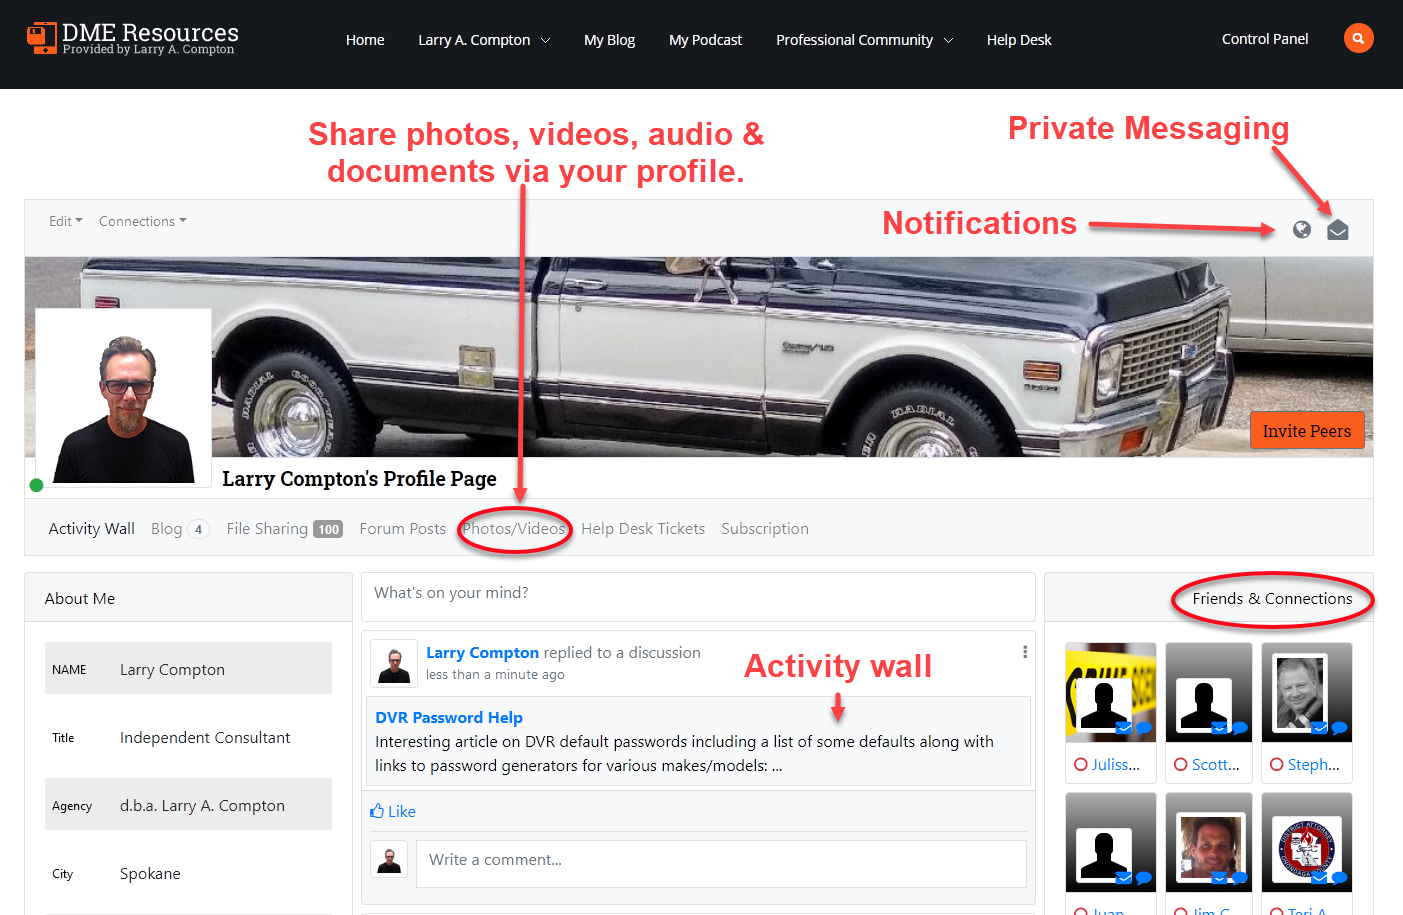Open the activity post three-dot menu
Viewport: 1403px width, 915px height.
point(1024,652)
